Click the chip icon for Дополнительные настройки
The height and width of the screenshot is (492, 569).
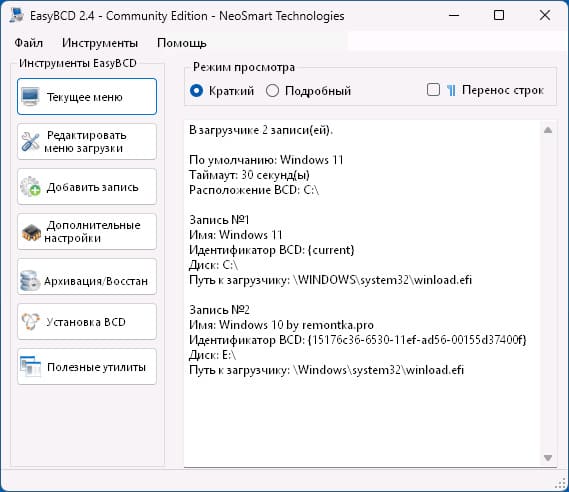click(x=31, y=232)
